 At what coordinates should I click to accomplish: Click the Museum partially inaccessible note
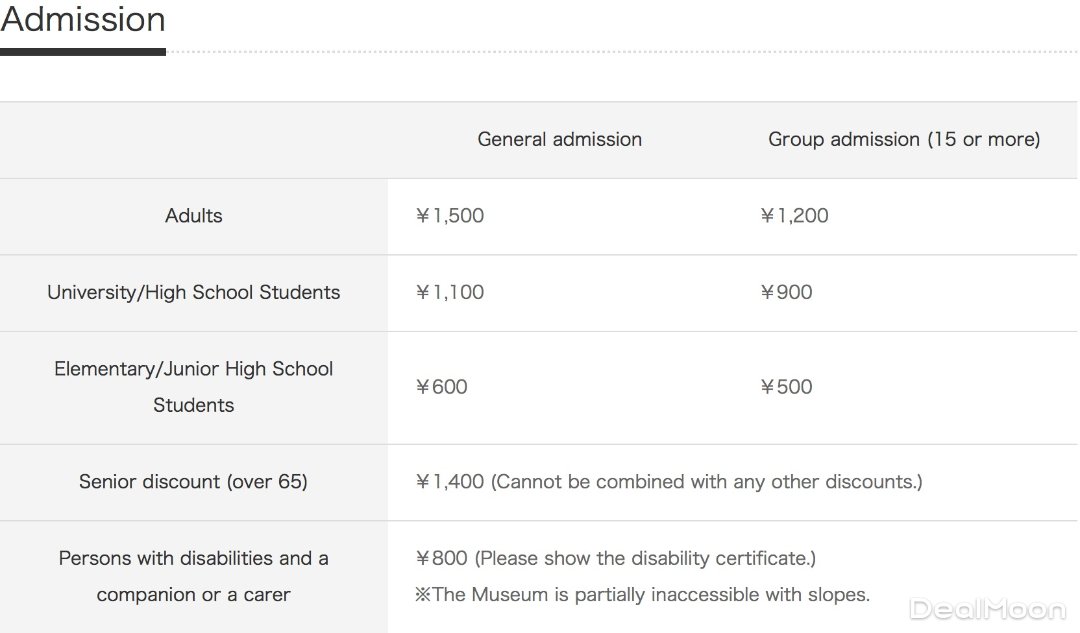coord(642,595)
